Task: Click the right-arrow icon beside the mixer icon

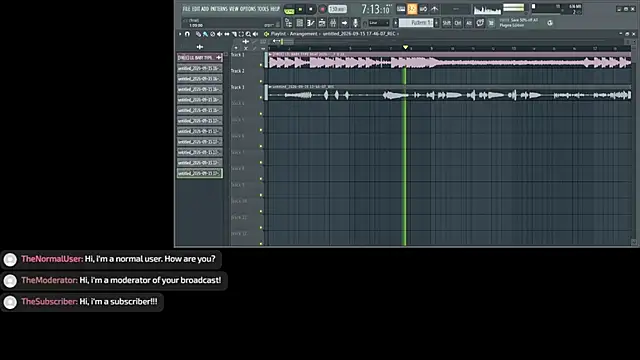Action: [344, 23]
